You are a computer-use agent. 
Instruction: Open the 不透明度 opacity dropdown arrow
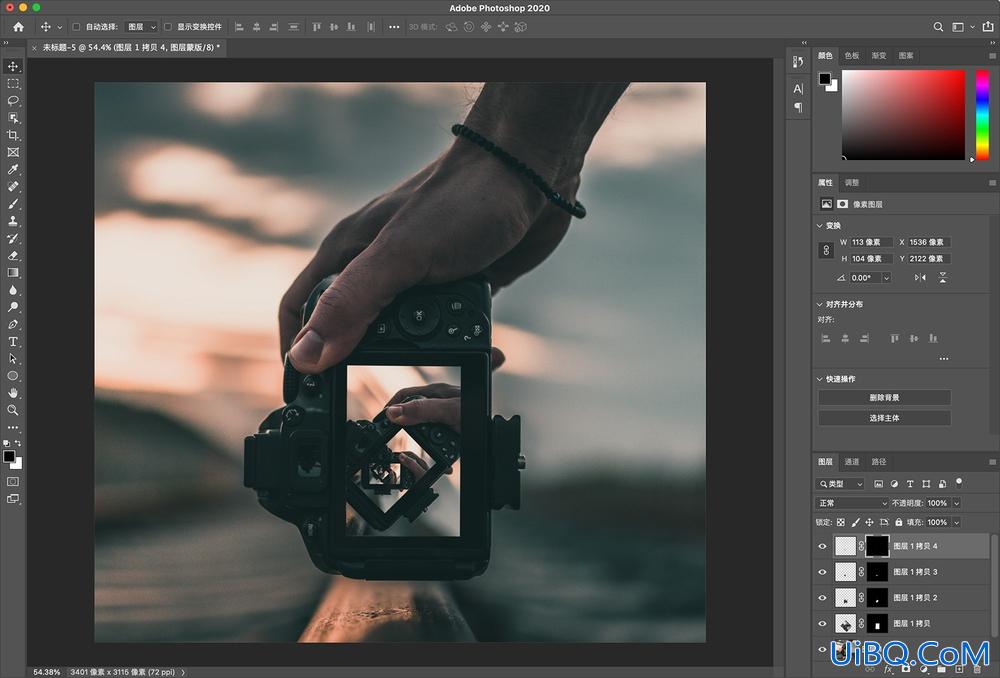[956, 503]
